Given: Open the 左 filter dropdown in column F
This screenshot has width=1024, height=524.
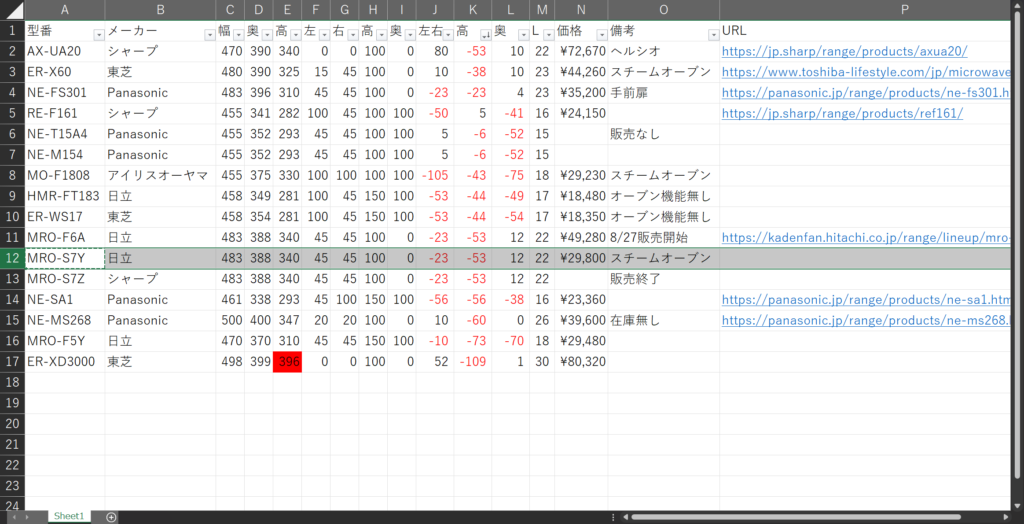Looking at the screenshot, I should pyautogui.click(x=324, y=35).
